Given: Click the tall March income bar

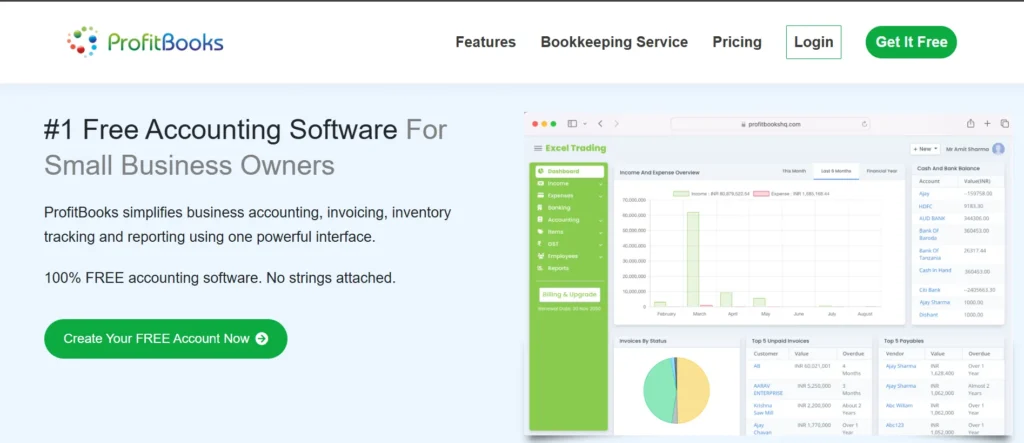Looking at the screenshot, I should coord(693,259).
